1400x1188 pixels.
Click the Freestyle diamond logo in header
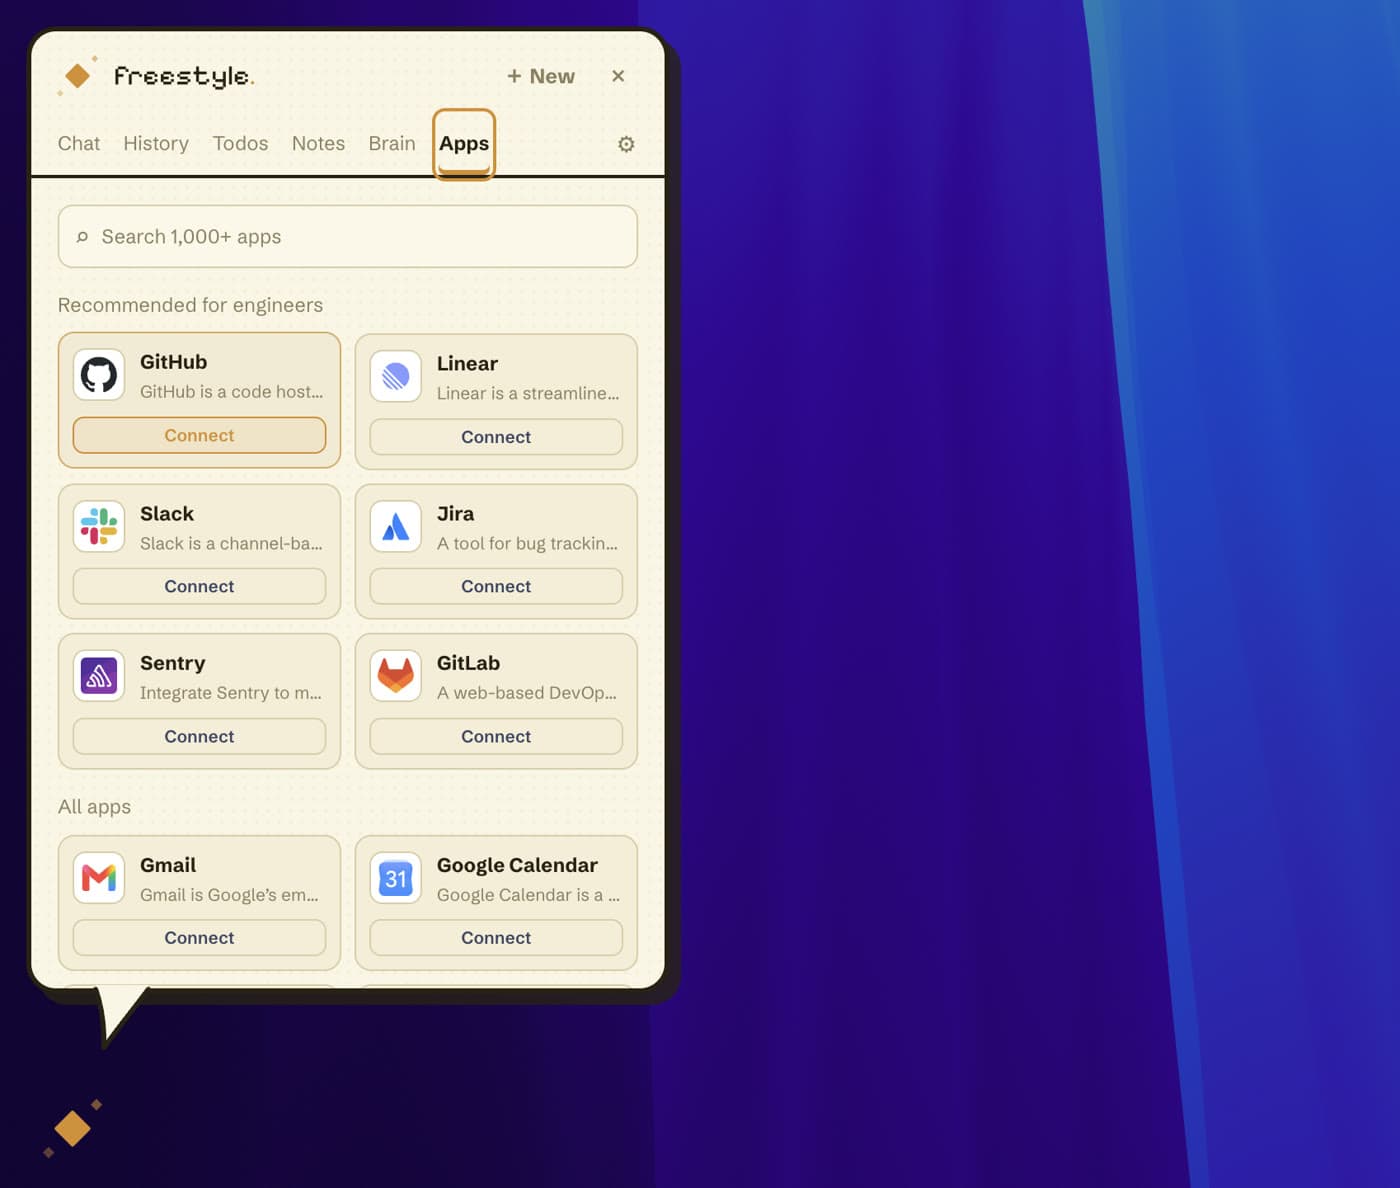pyautogui.click(x=77, y=76)
